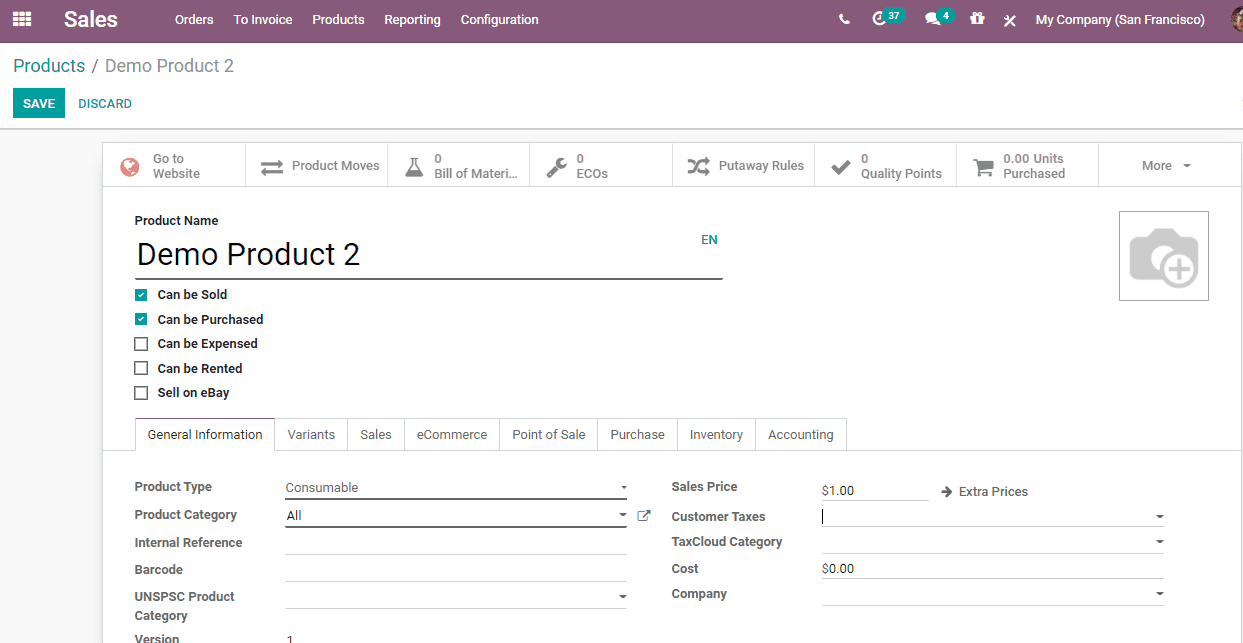Click the Cost input field
The width and height of the screenshot is (1243, 643).
pyautogui.click(x=993, y=569)
